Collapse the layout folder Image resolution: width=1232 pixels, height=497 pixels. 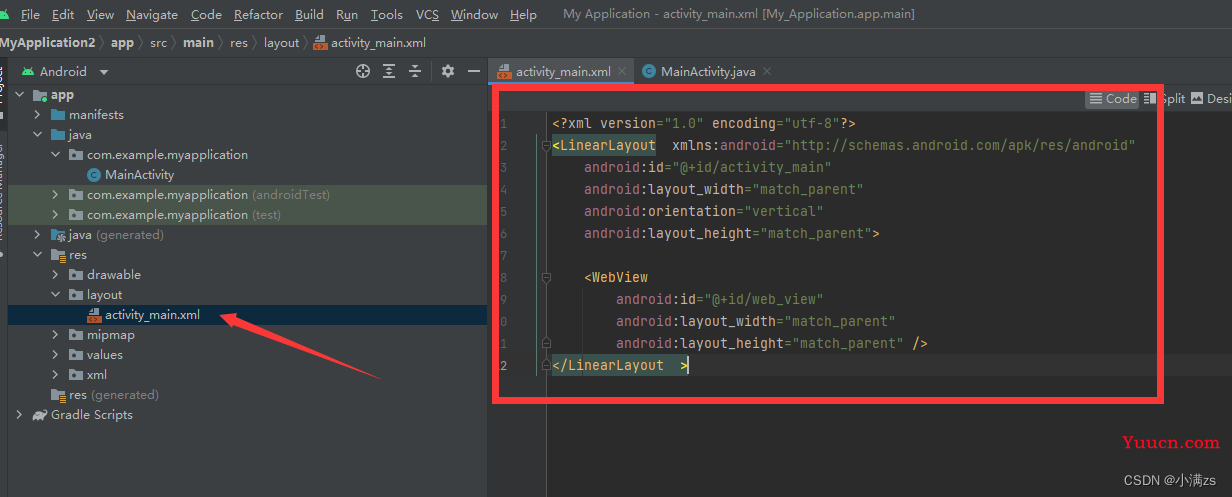coord(56,295)
